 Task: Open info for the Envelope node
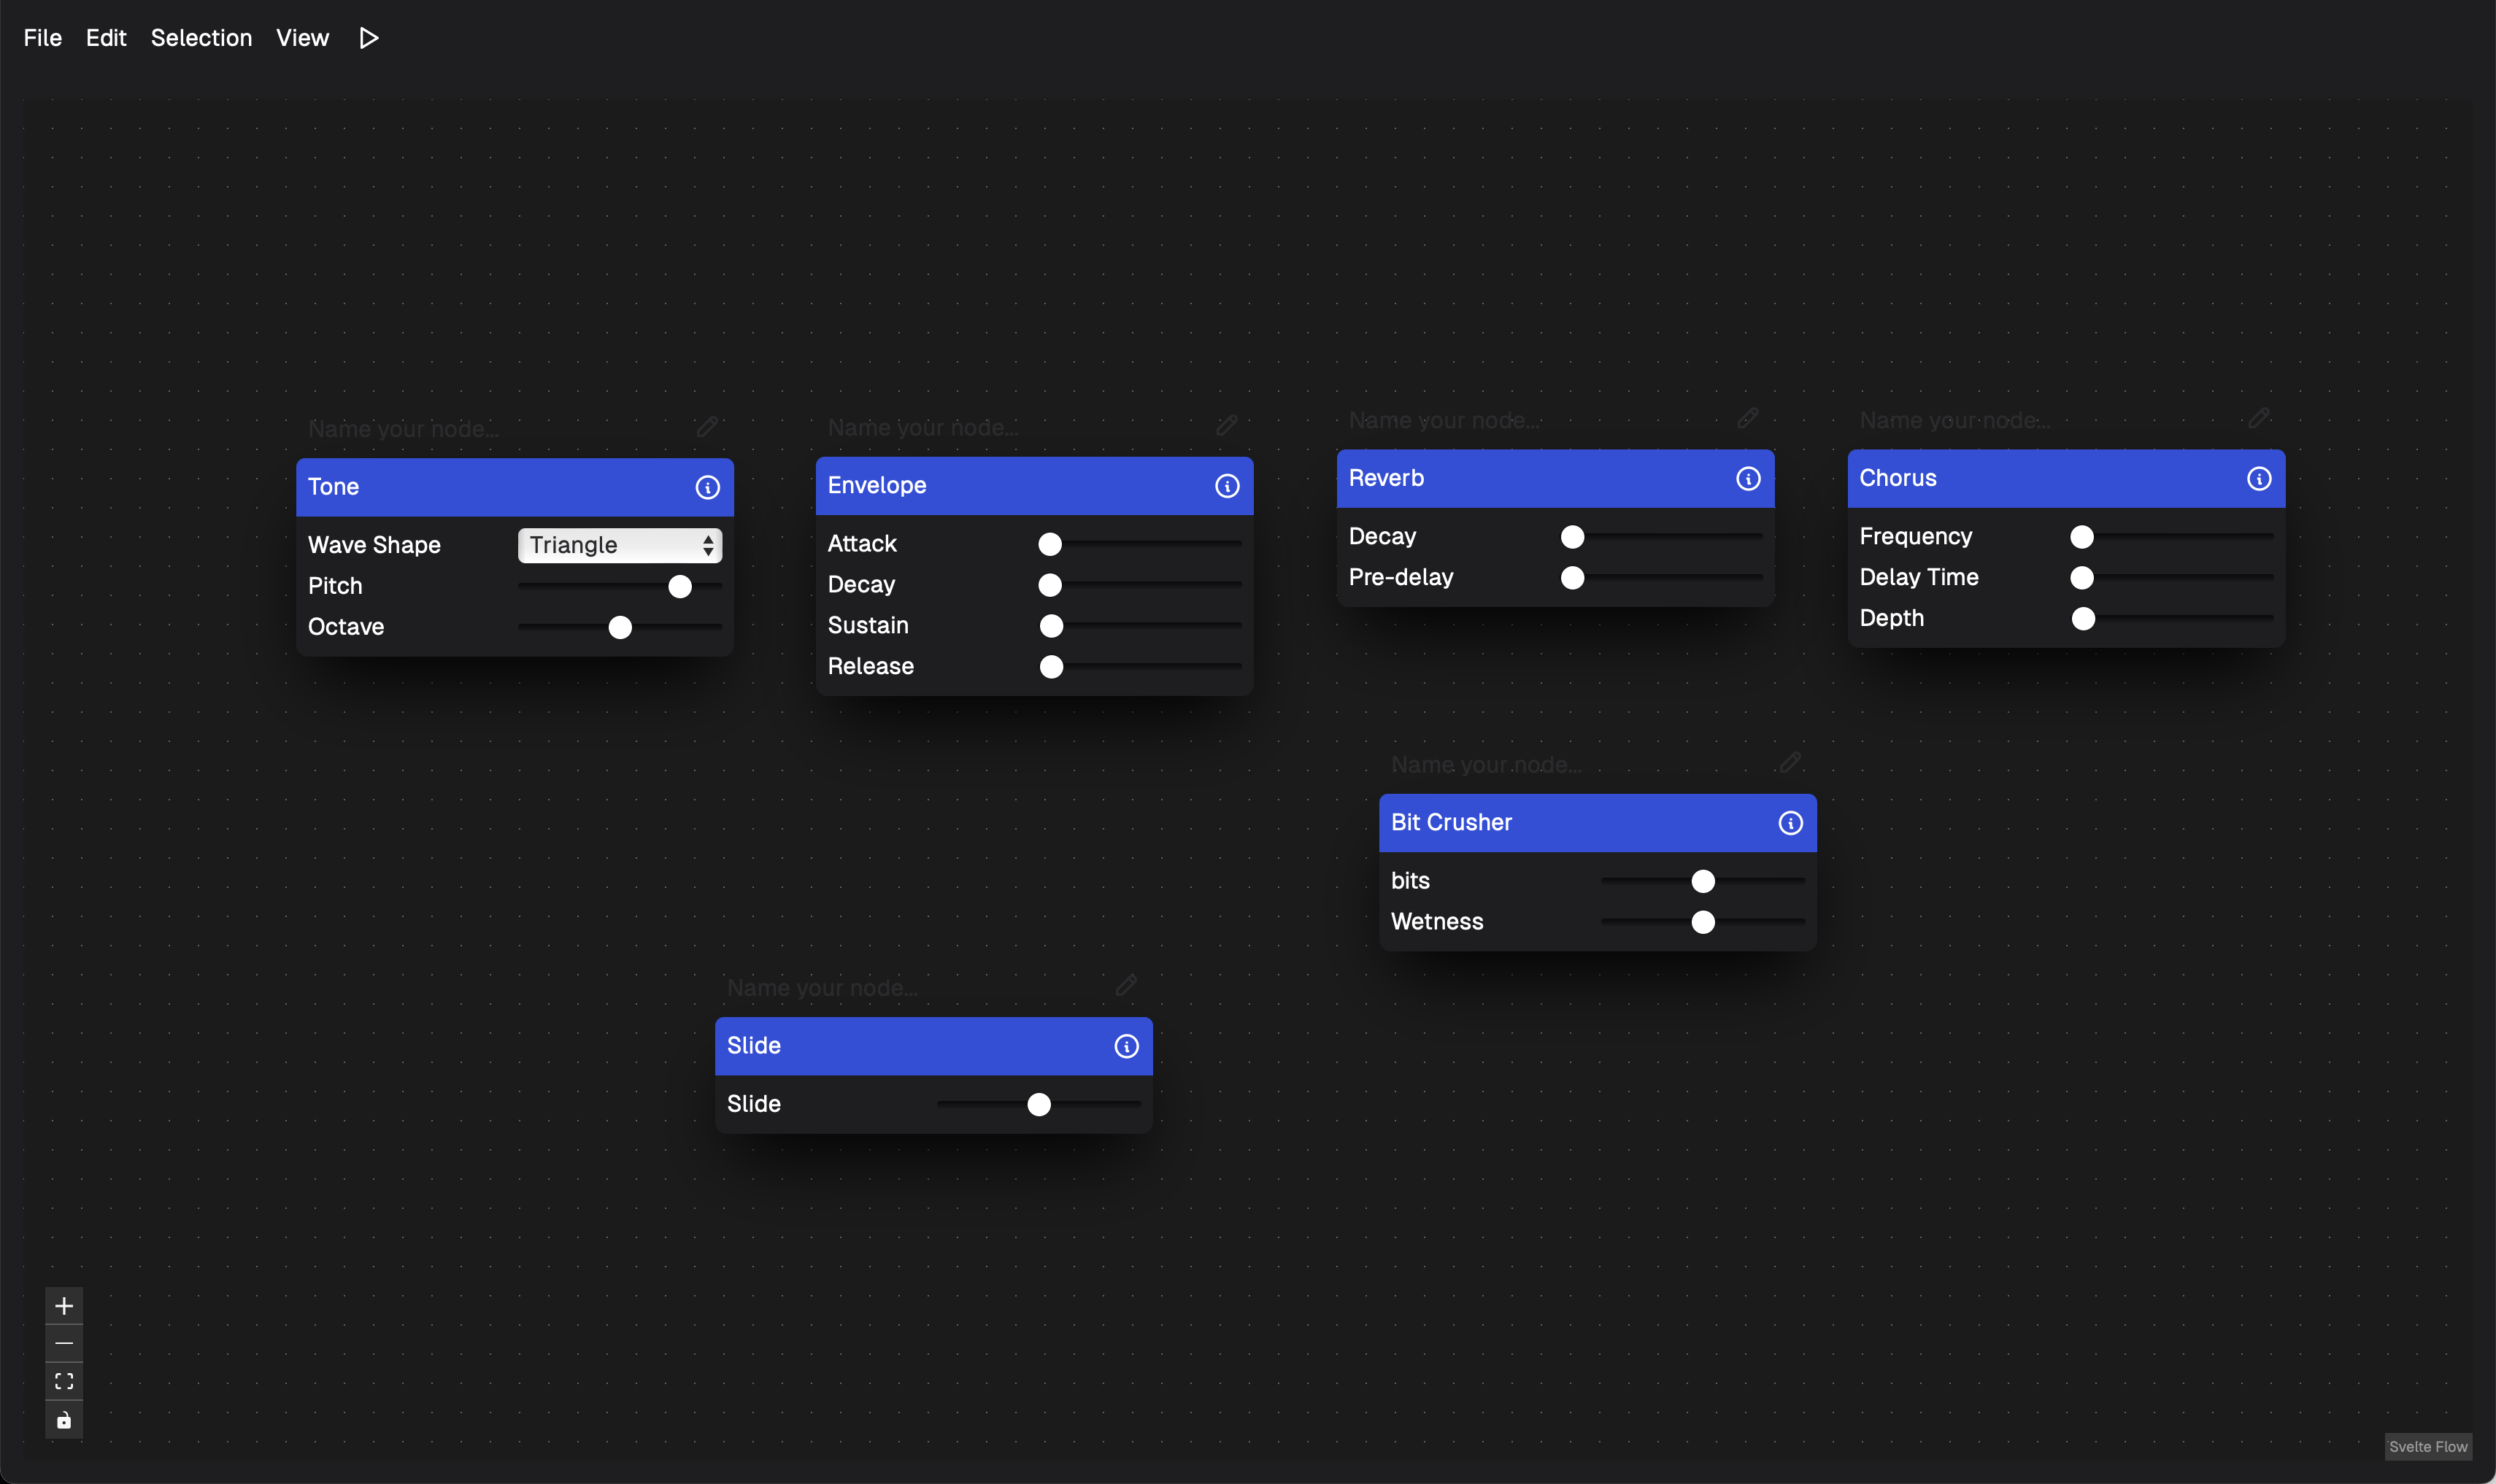(1227, 486)
